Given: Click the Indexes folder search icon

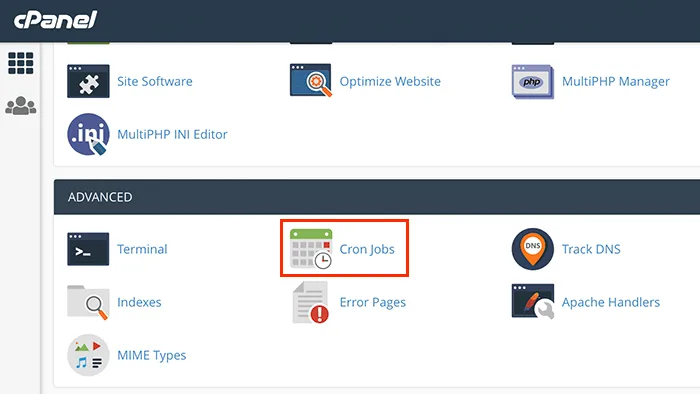Looking at the screenshot, I should 88,302.
